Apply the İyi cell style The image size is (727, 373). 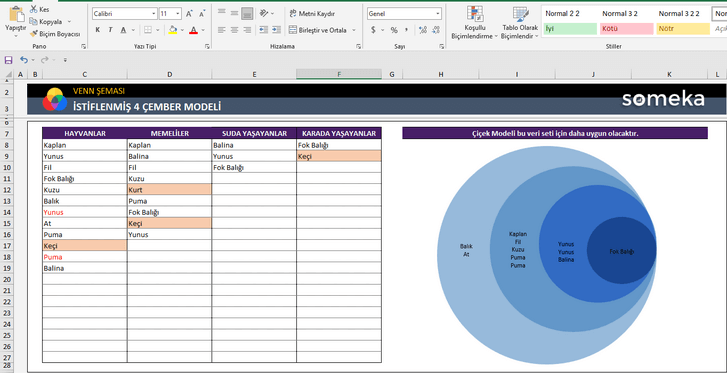(570, 29)
